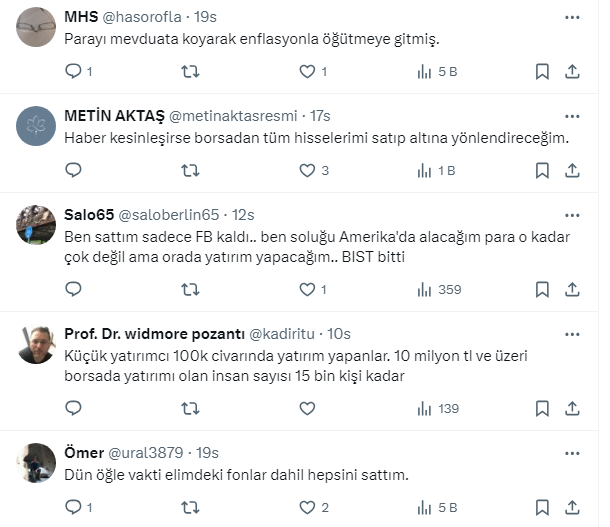Expand the three-dot menu on Salo65's tweet
The width and height of the screenshot is (610, 527).
pyautogui.click(x=572, y=215)
